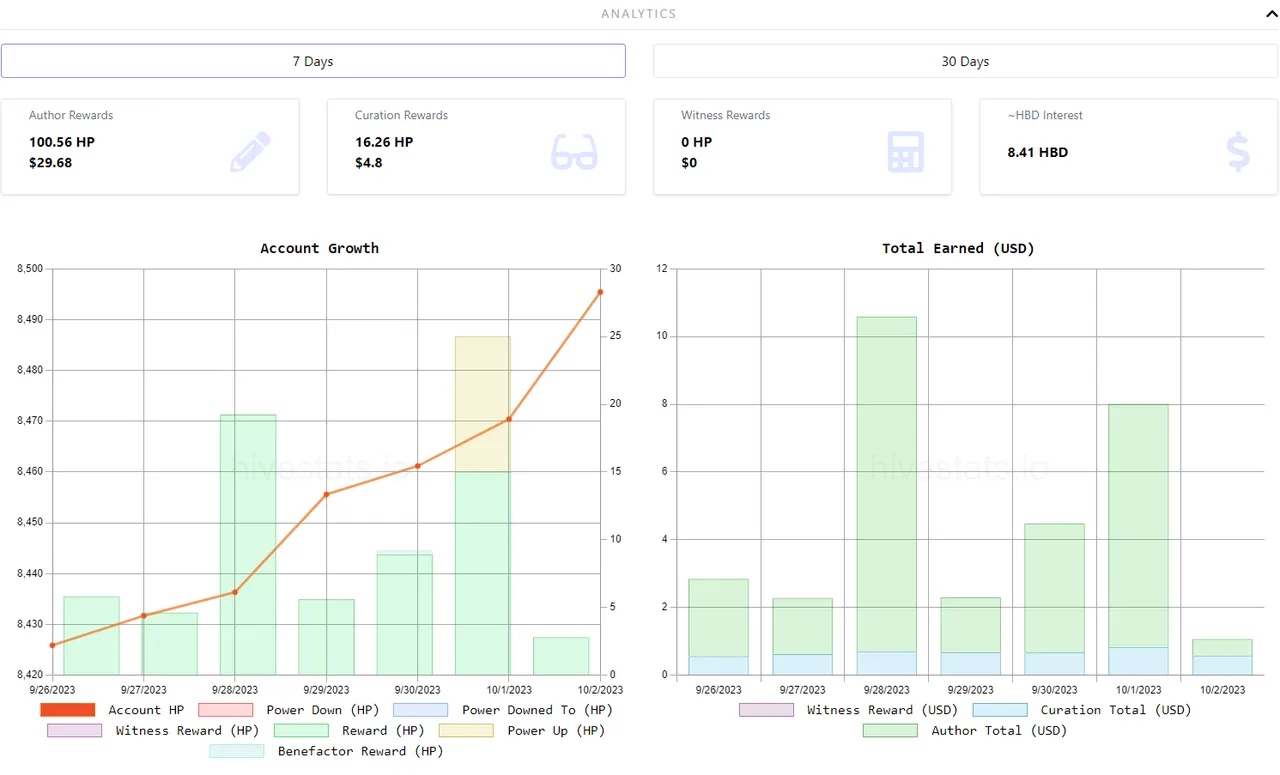Click the 10/1/2023 author bar in Total Earned
This screenshot has width=1280, height=775.
pos(1138,526)
